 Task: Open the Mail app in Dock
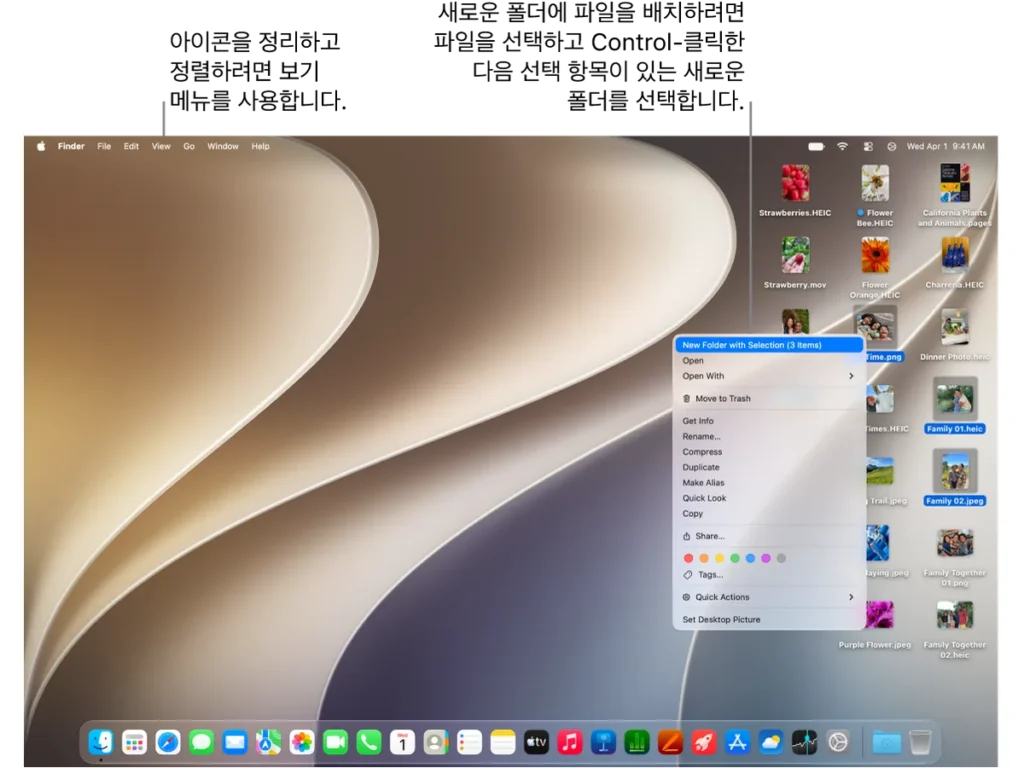pos(234,743)
